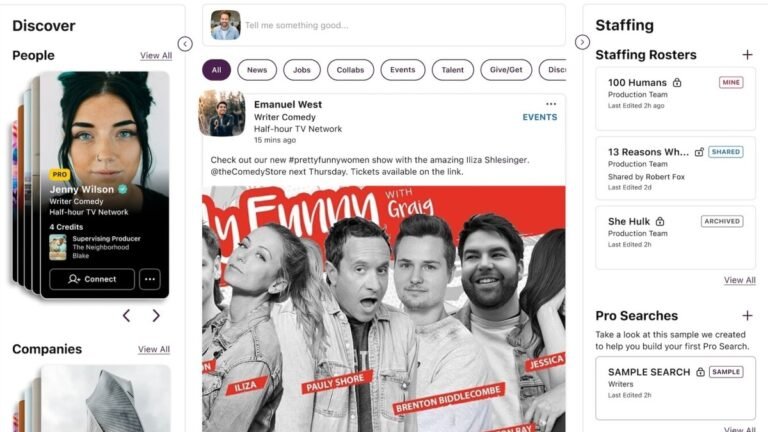Show next person card with right chevron
This screenshot has width=768, height=432.
[x=156, y=316]
